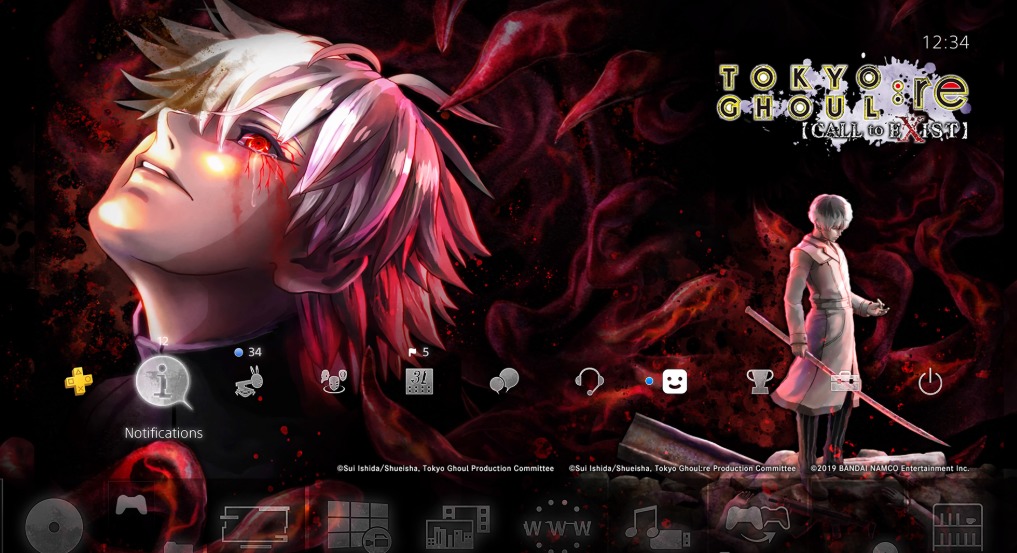Open the Profile smiley face icon

[x=675, y=381]
